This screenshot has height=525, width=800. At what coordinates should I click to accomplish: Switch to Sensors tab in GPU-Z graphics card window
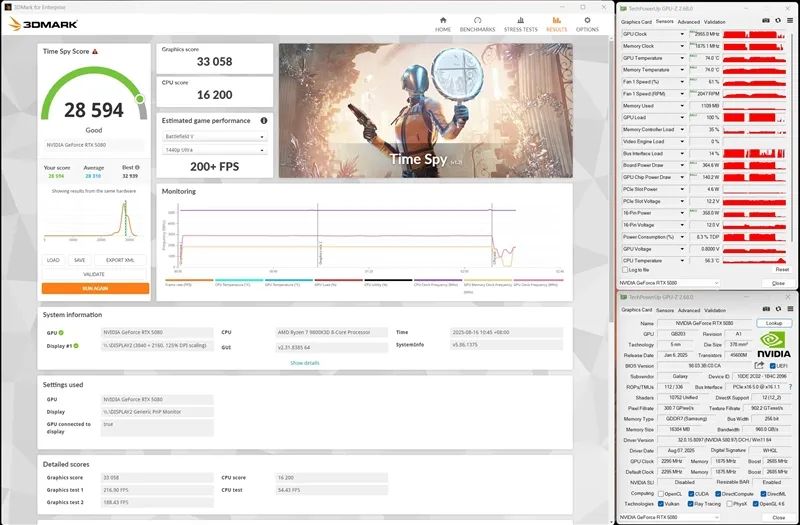(665, 310)
